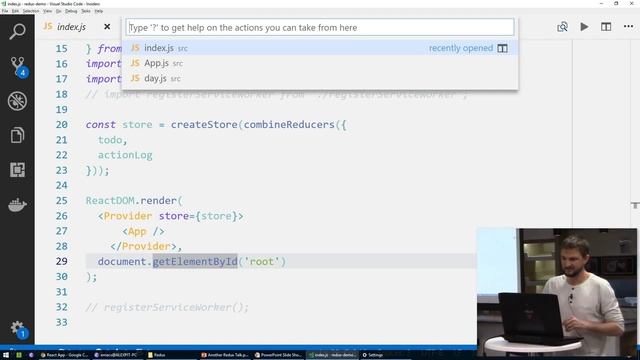
Task: Select App.js in quick open list
Action: click(x=320, y=63)
